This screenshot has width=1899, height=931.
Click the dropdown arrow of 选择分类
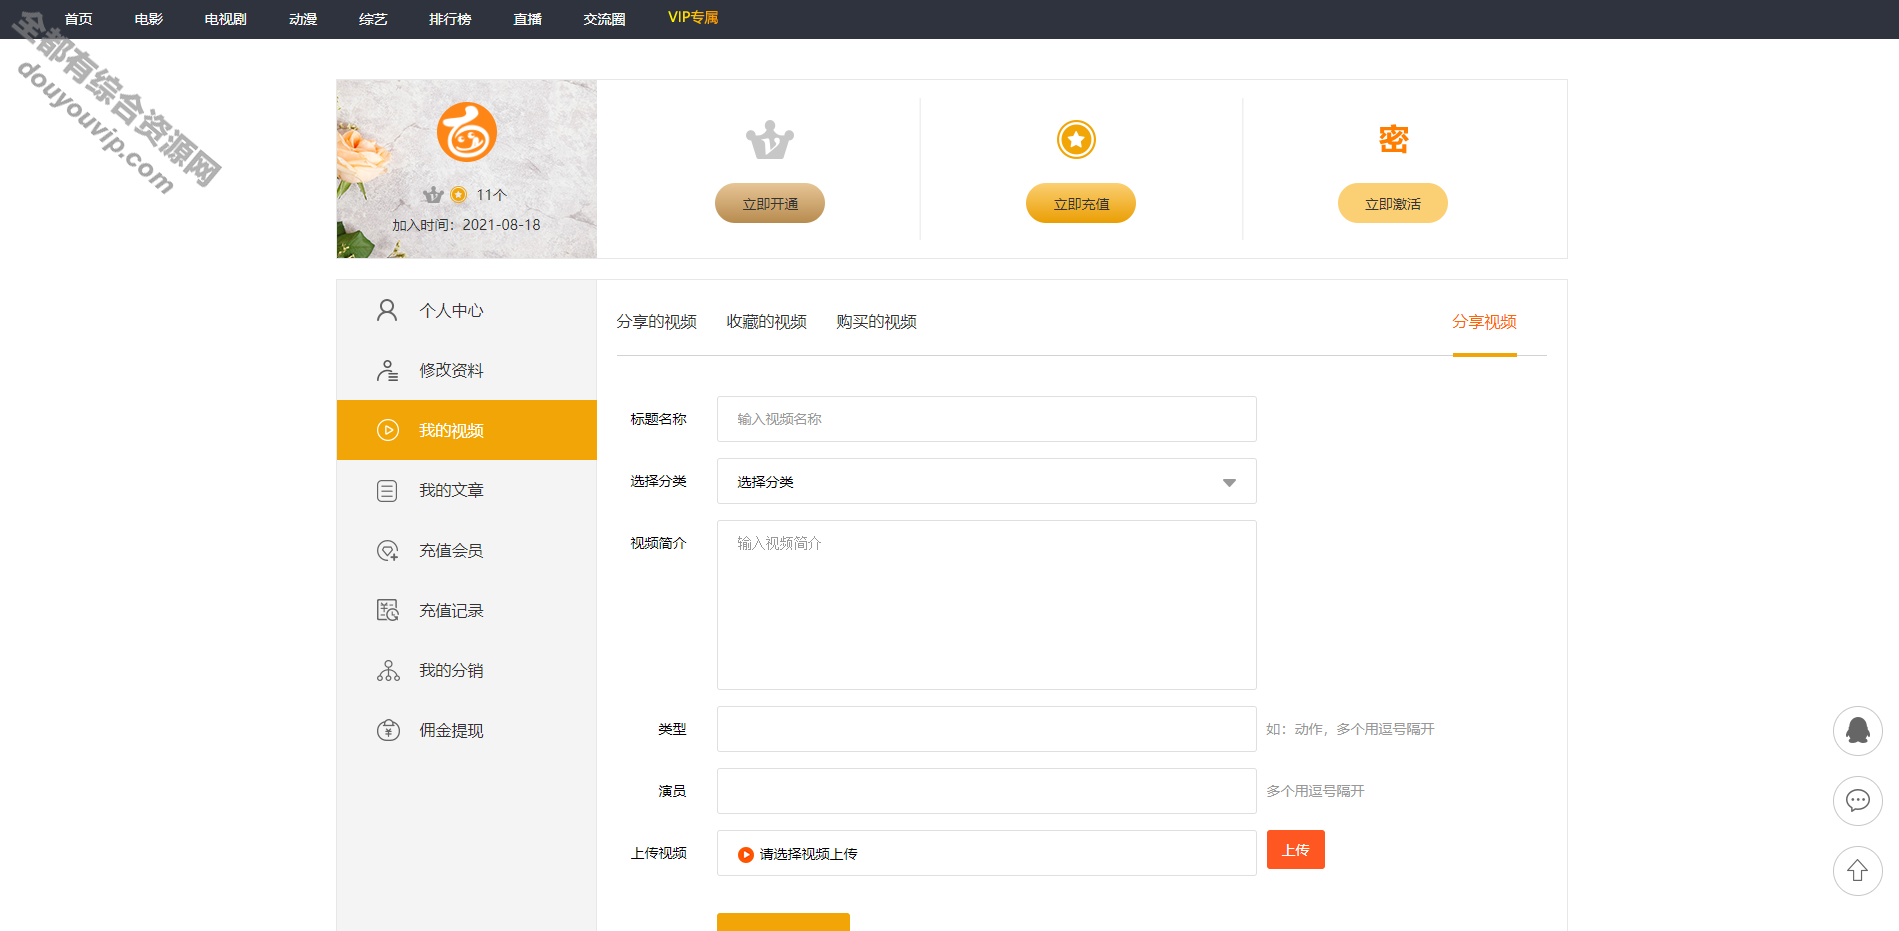pos(1229,483)
